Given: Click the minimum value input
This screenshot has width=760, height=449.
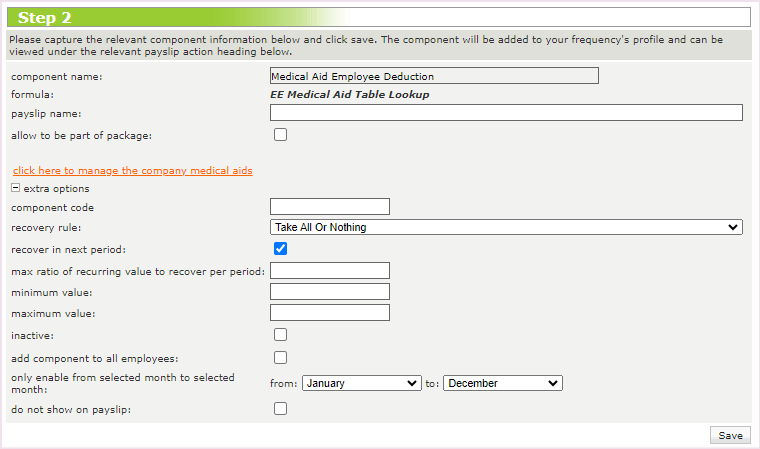Looking at the screenshot, I should coord(330,292).
